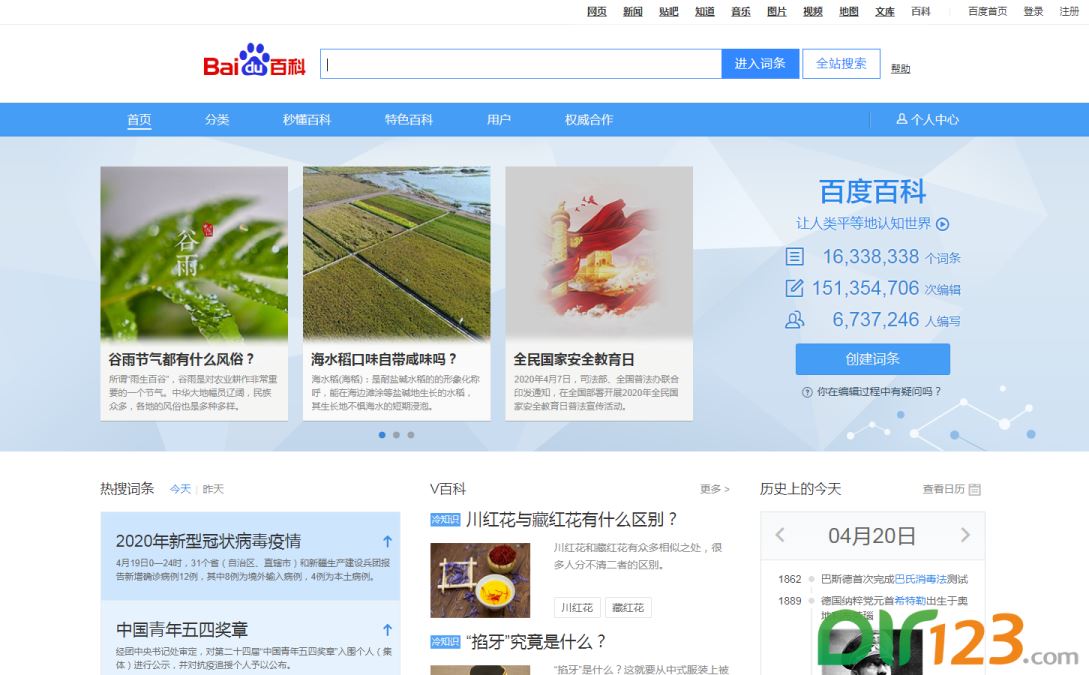1089x675 pixels.
Task: Open hot entry 2020年新型冠状病毒疫情
Action: click(x=208, y=541)
